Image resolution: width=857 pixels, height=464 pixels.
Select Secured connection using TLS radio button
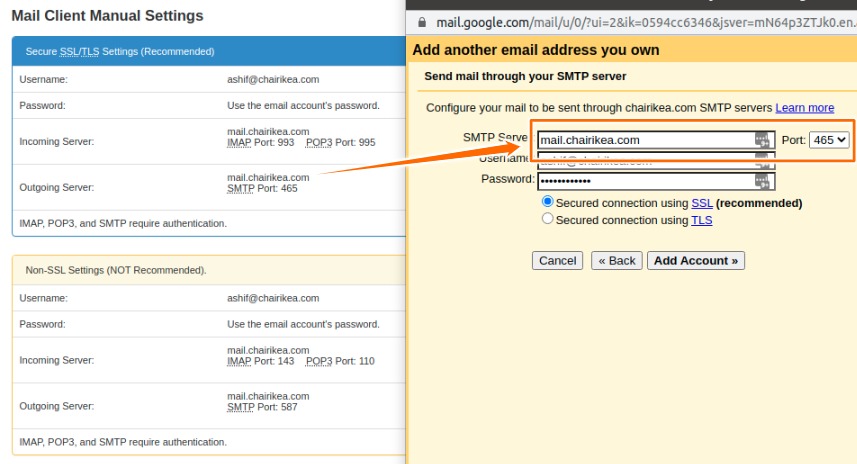click(x=547, y=219)
